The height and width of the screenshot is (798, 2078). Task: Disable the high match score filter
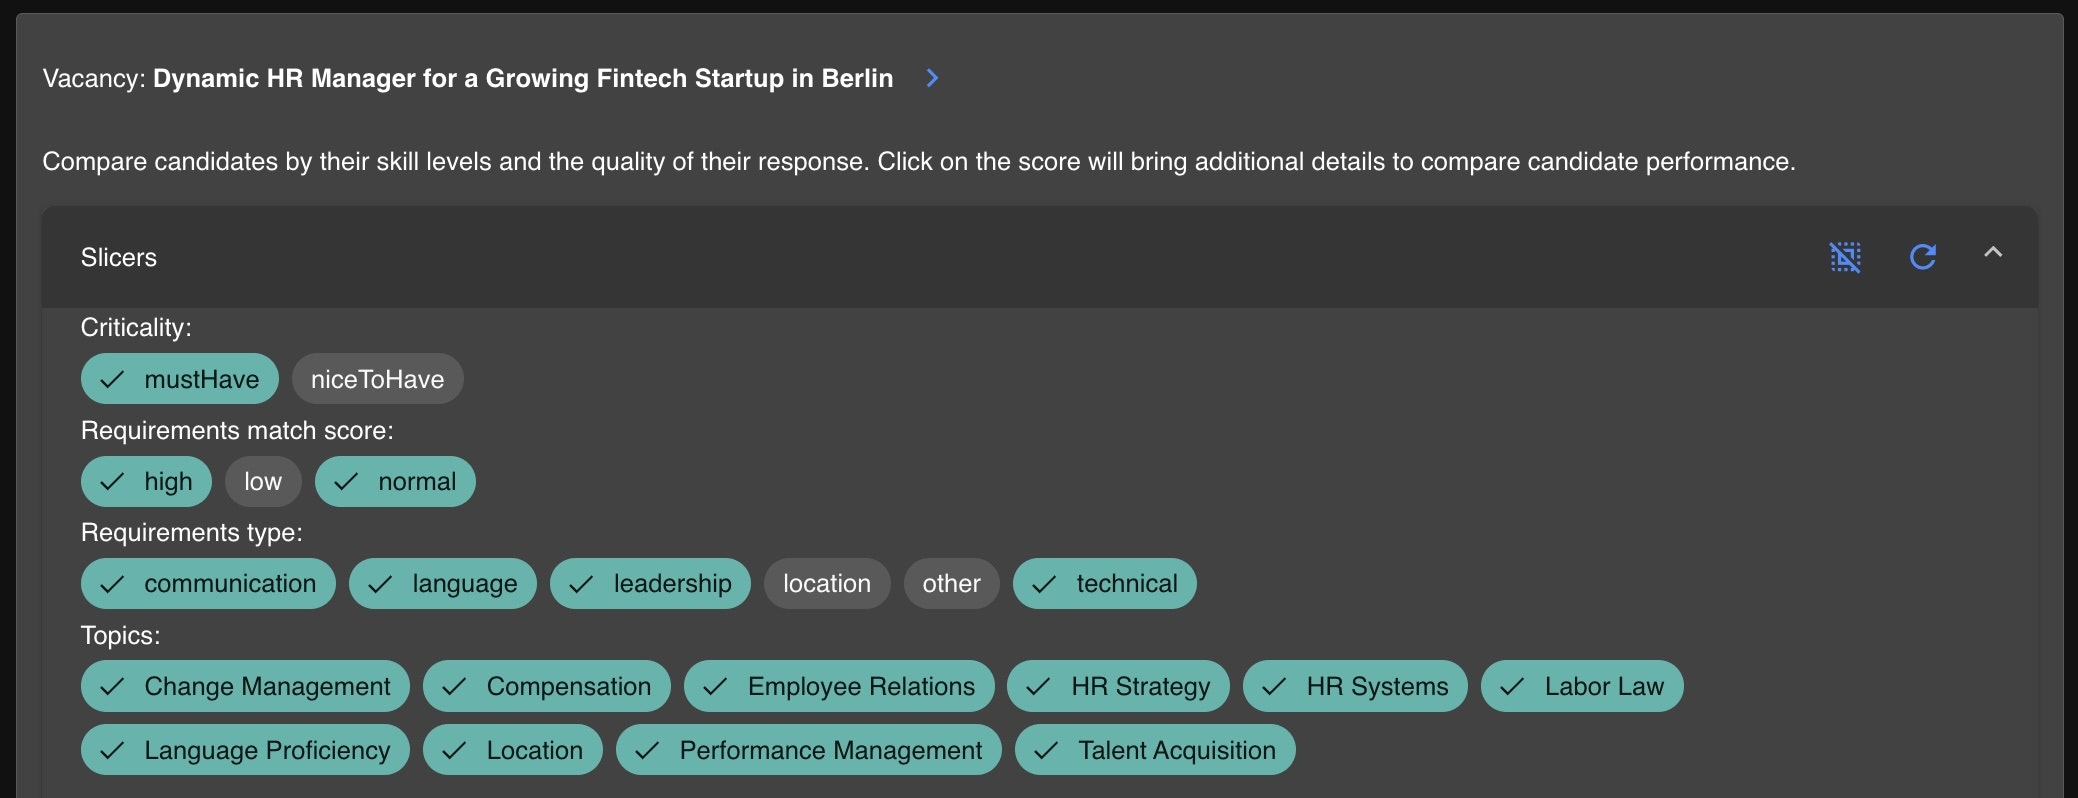[146, 482]
